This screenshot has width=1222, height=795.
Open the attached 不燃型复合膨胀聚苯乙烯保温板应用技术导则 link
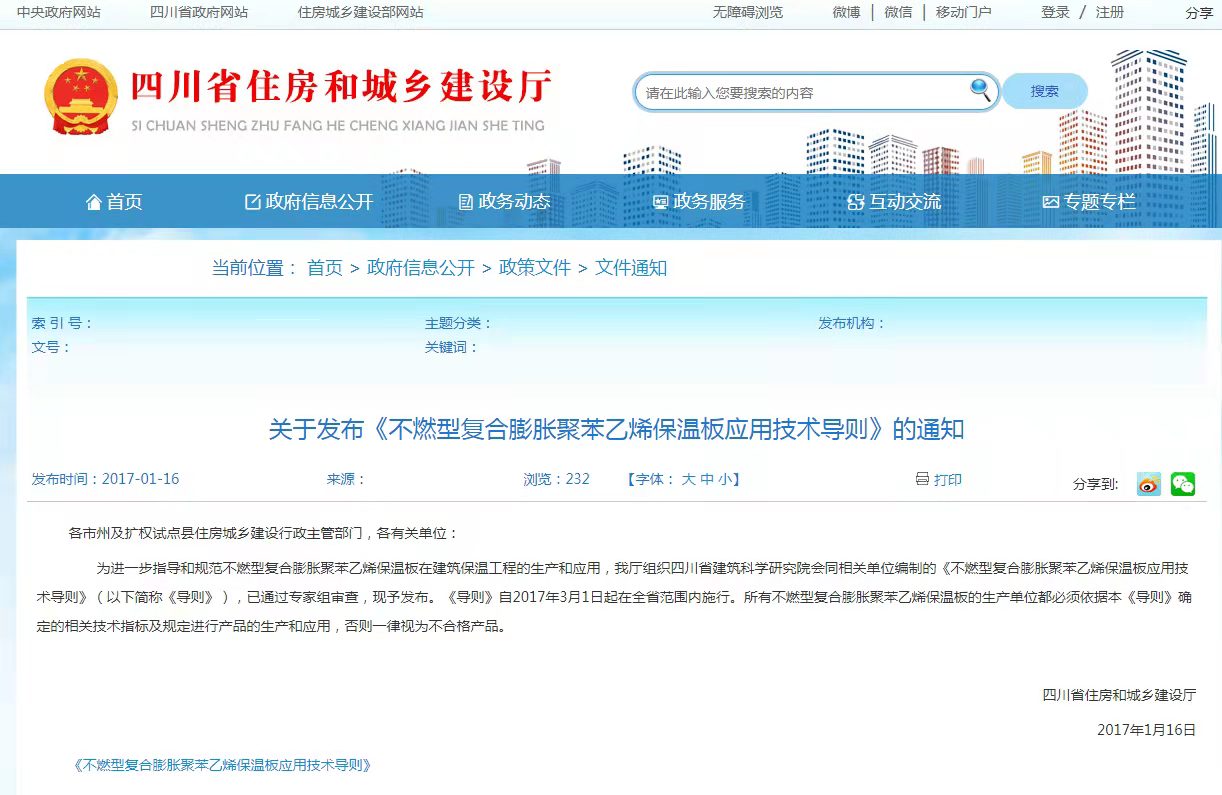(223, 765)
